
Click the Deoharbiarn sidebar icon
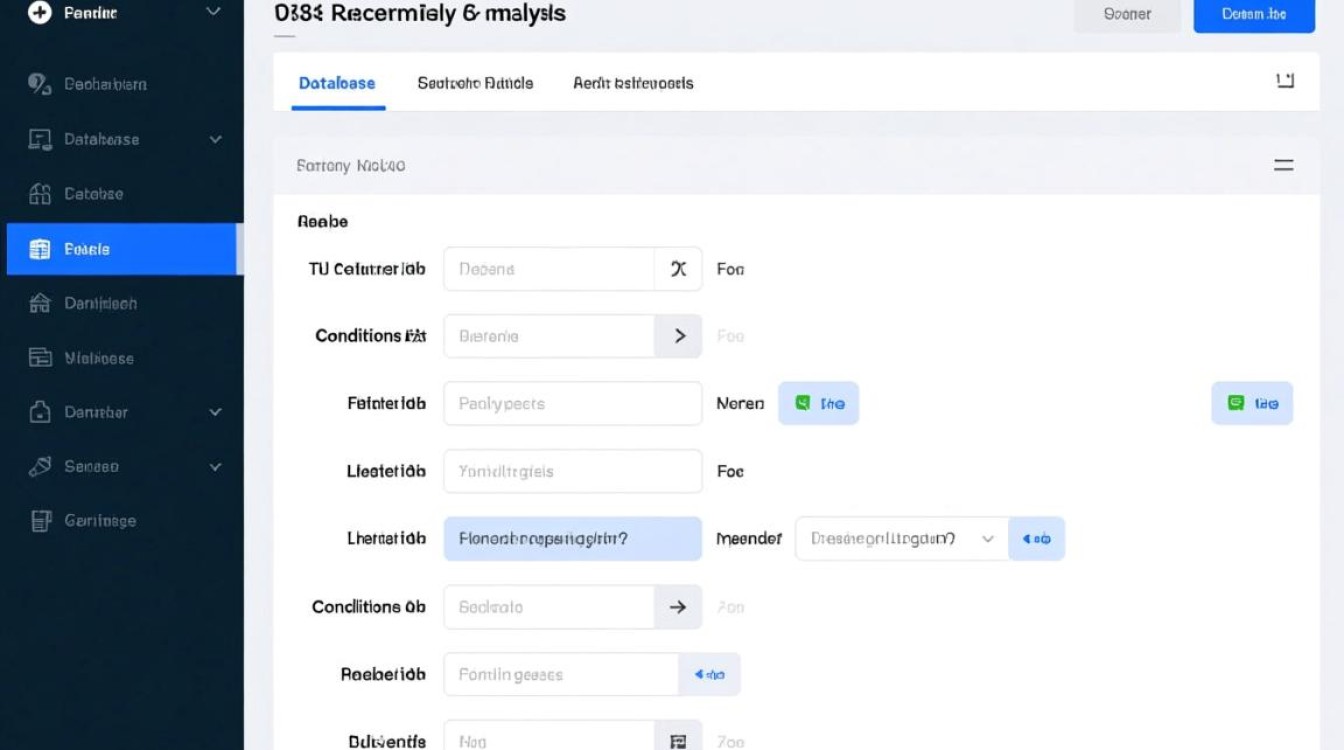coord(39,85)
